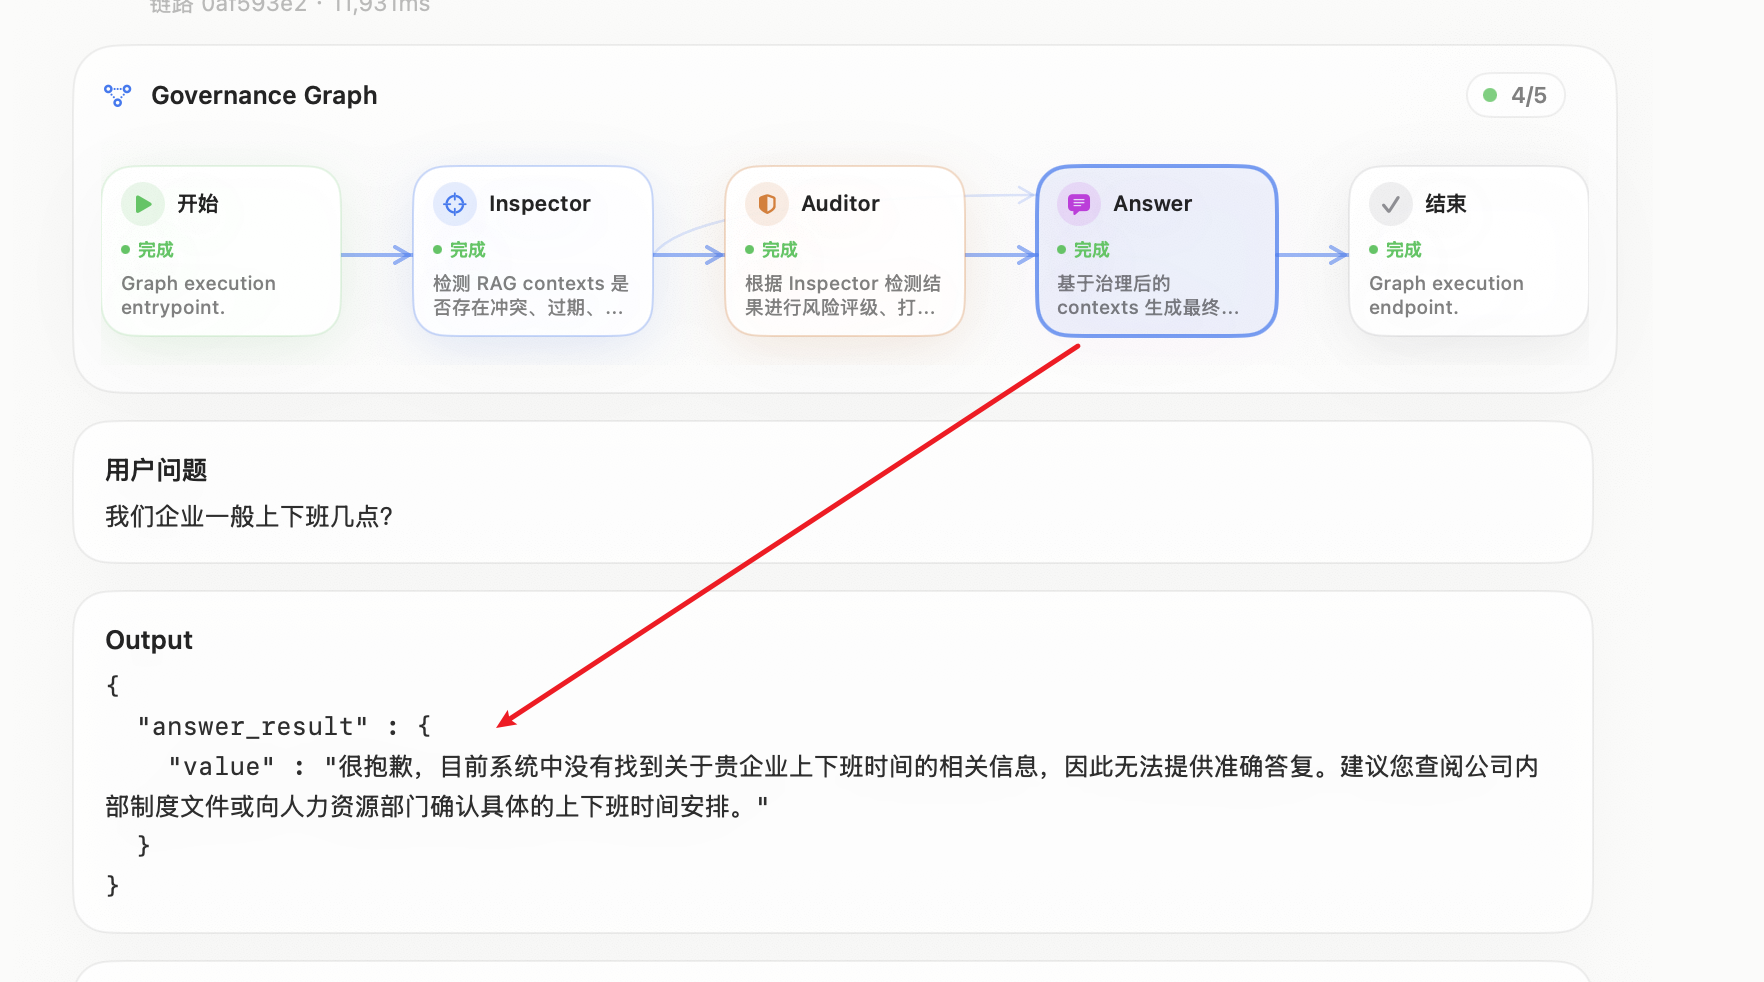1764x982 pixels.
Task: Click the Inspector description 检测 RAG contexts
Action: coord(531,295)
